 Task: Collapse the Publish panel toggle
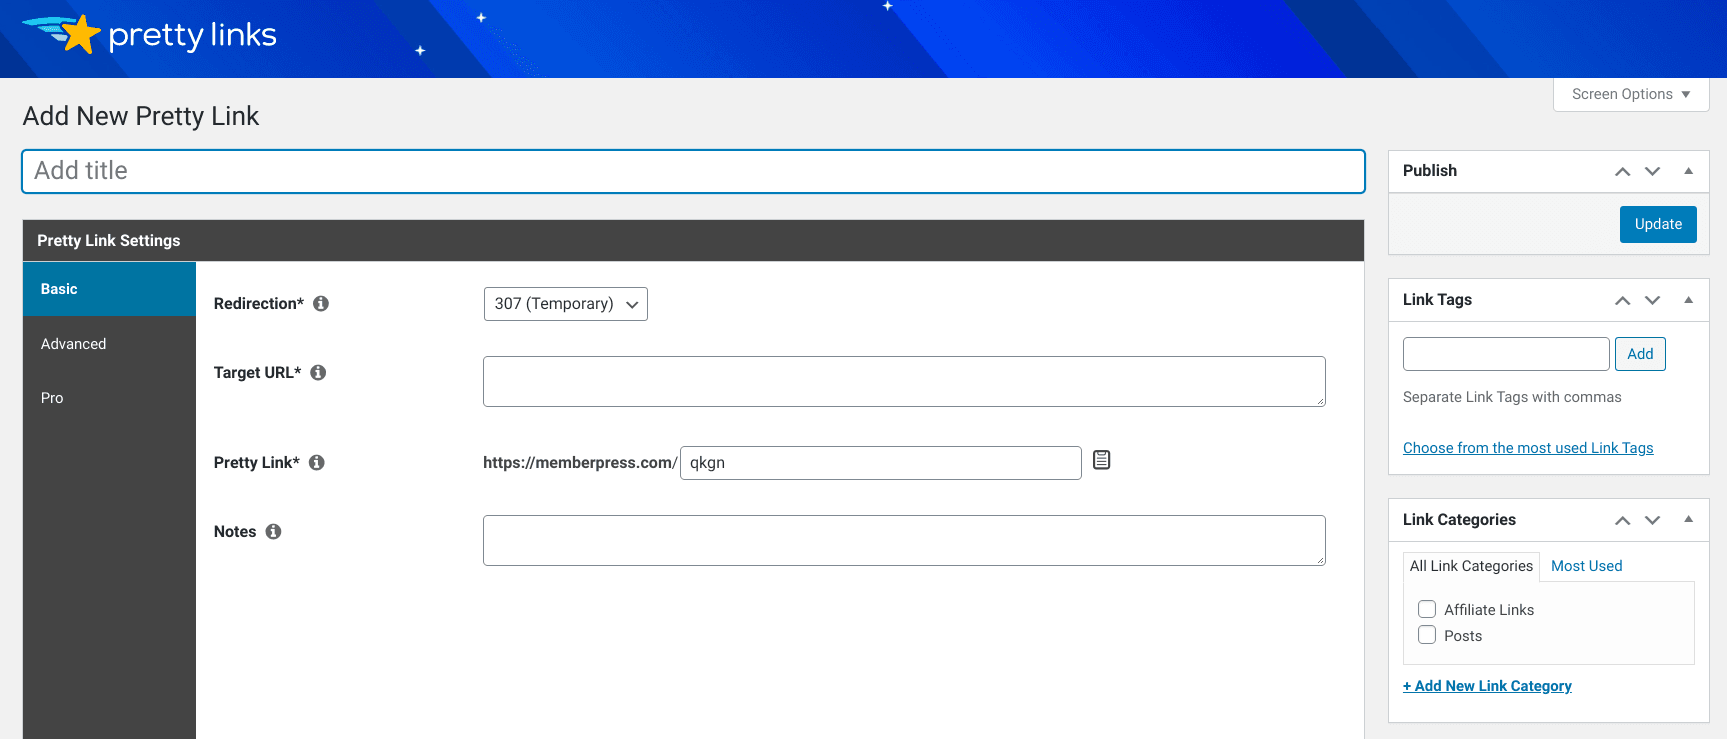(x=1688, y=170)
